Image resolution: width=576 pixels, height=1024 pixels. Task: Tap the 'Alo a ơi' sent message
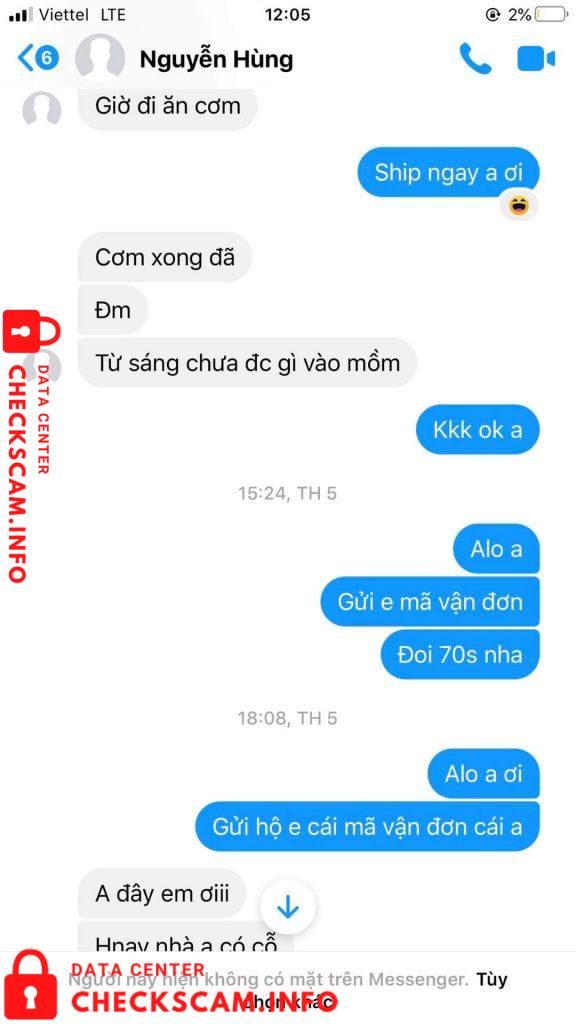pyautogui.click(x=483, y=774)
